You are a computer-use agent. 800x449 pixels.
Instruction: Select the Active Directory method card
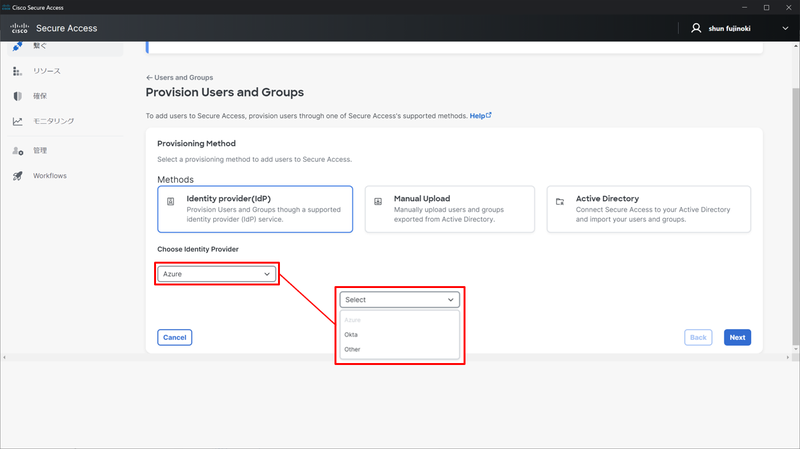click(x=648, y=209)
